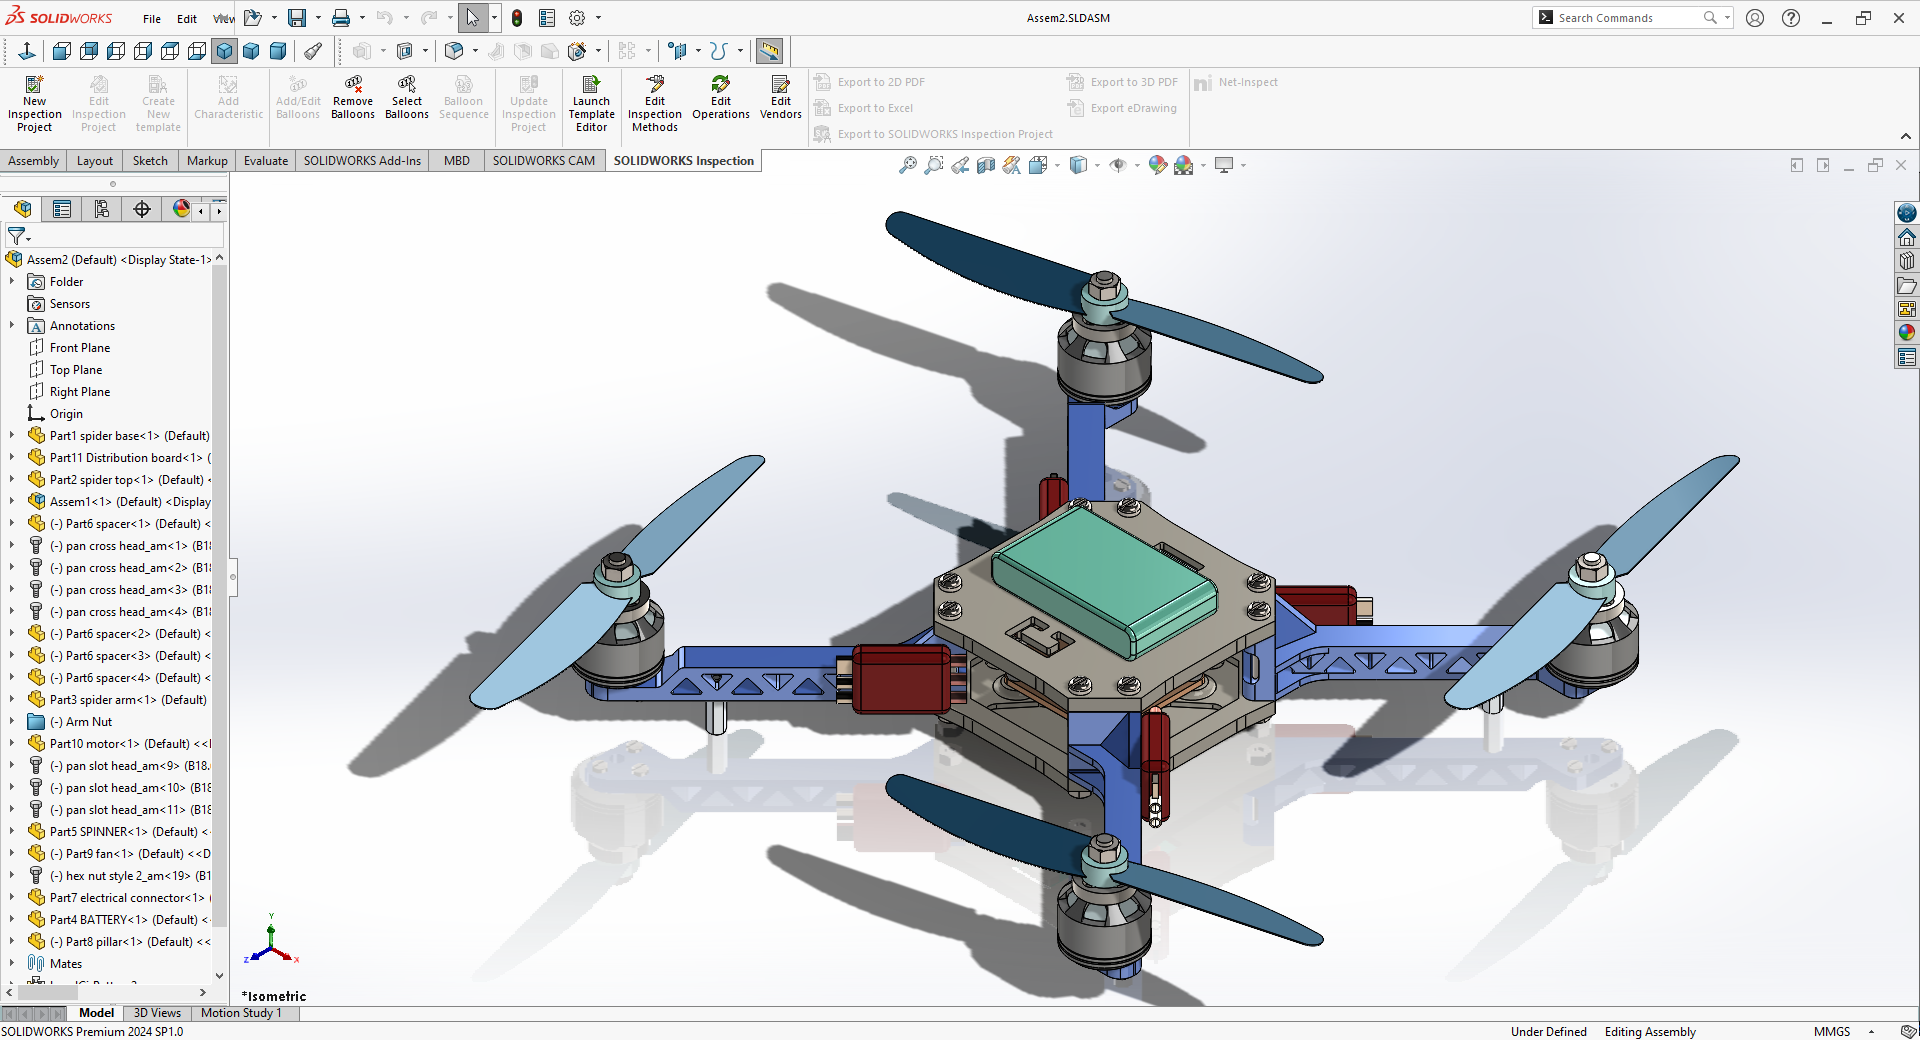Toggle Shaded With Edges display style

point(225,51)
